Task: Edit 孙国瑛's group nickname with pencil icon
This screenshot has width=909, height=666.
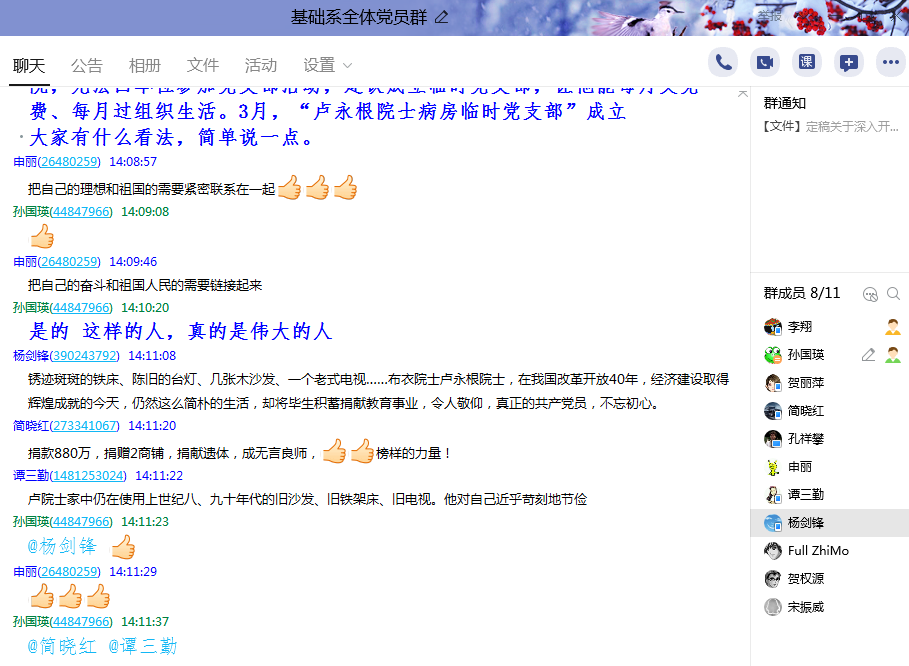Action: coord(868,355)
